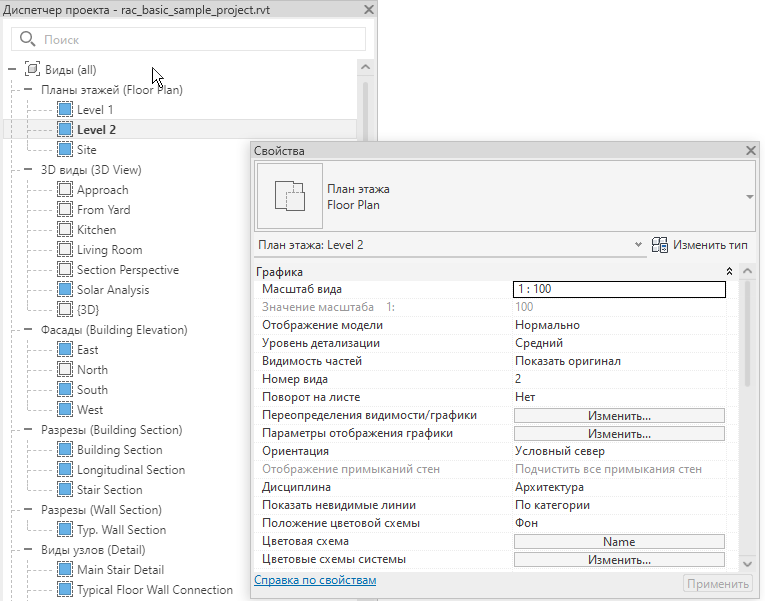The width and height of the screenshot is (765, 601).
Task: Collapse Разрезы (Building Section) group
Action: click(x=28, y=429)
